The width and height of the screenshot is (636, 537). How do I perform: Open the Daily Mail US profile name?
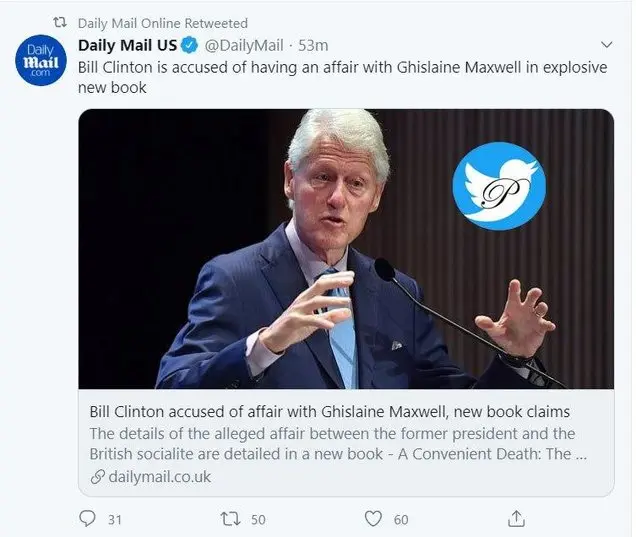128,45
